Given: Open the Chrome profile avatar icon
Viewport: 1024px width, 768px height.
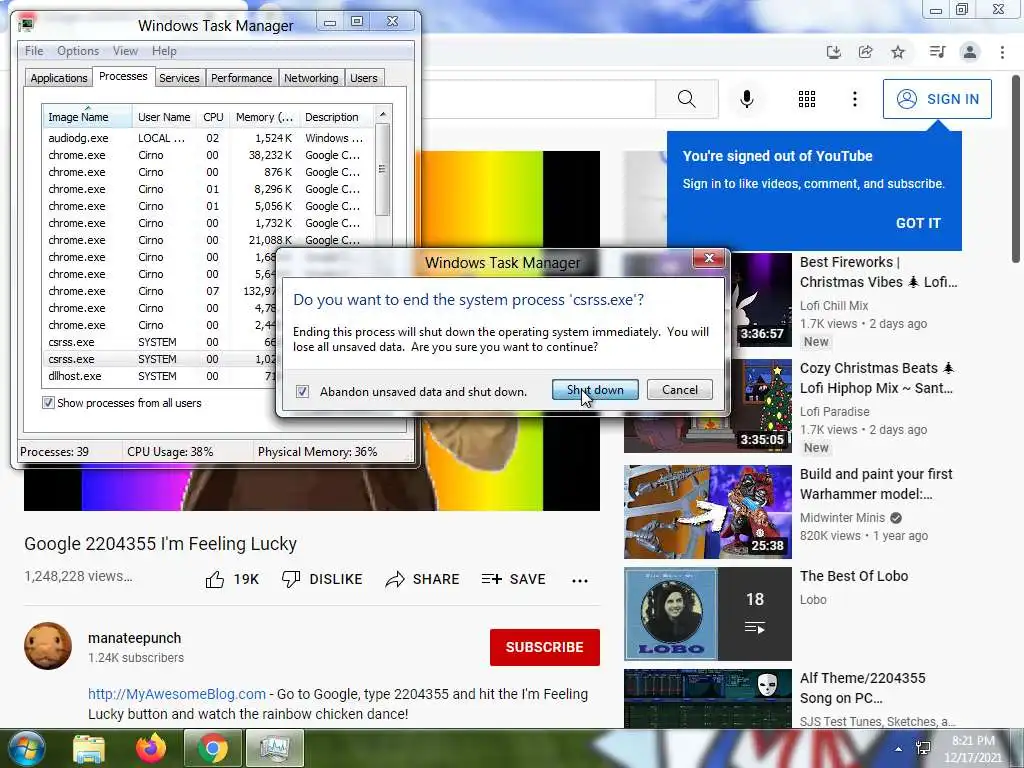Looking at the screenshot, I should 970,52.
